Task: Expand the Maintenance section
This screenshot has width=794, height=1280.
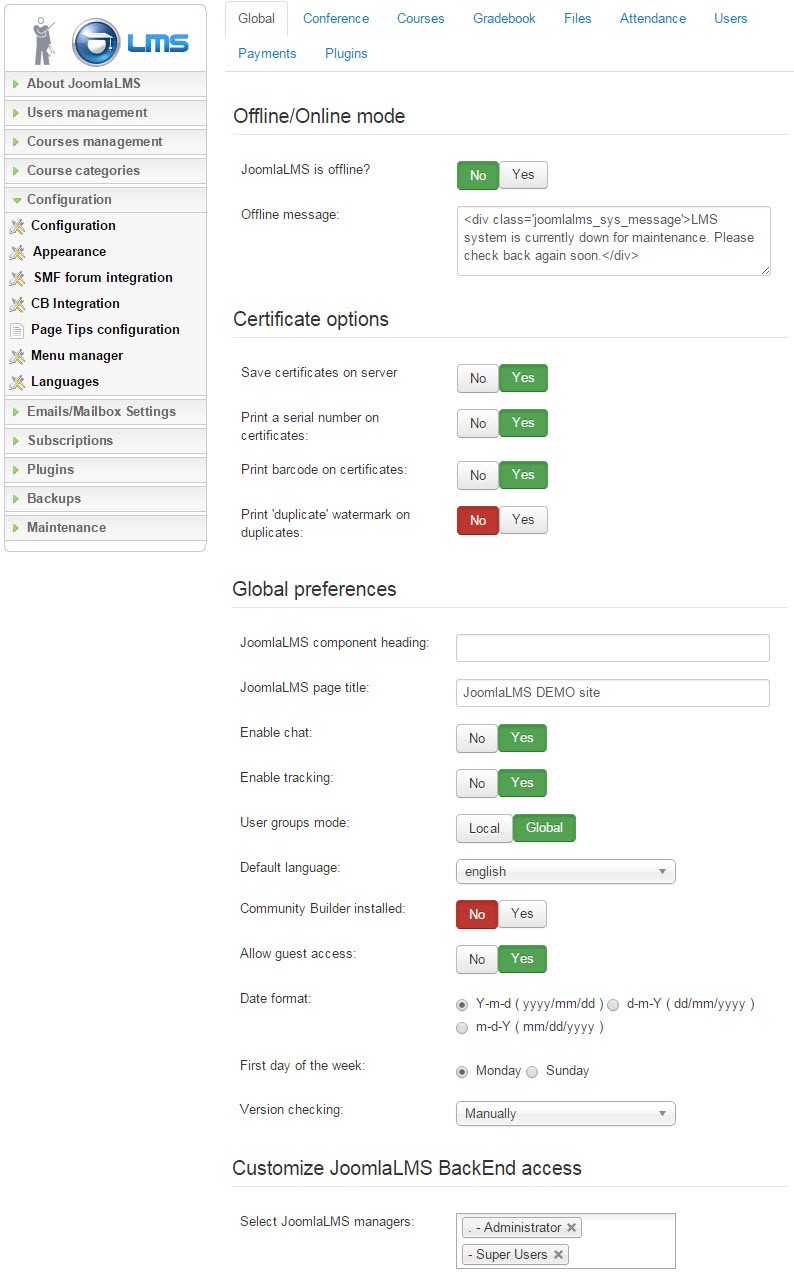Action: (105, 528)
